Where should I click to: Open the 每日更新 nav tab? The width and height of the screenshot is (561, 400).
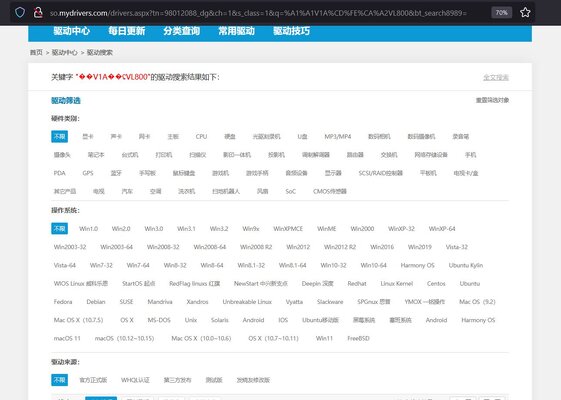click(x=127, y=31)
